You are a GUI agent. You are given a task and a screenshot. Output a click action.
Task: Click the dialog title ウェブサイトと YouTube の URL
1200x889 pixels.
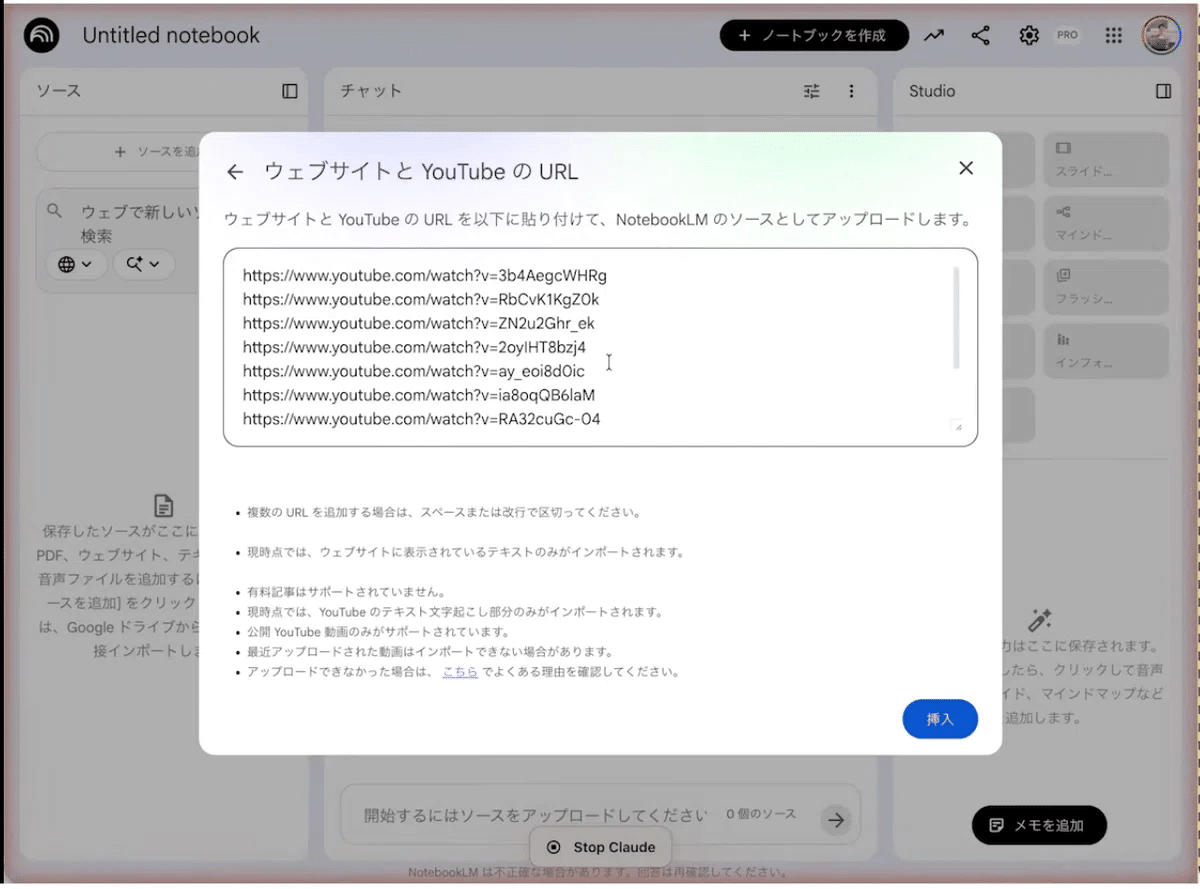point(421,171)
